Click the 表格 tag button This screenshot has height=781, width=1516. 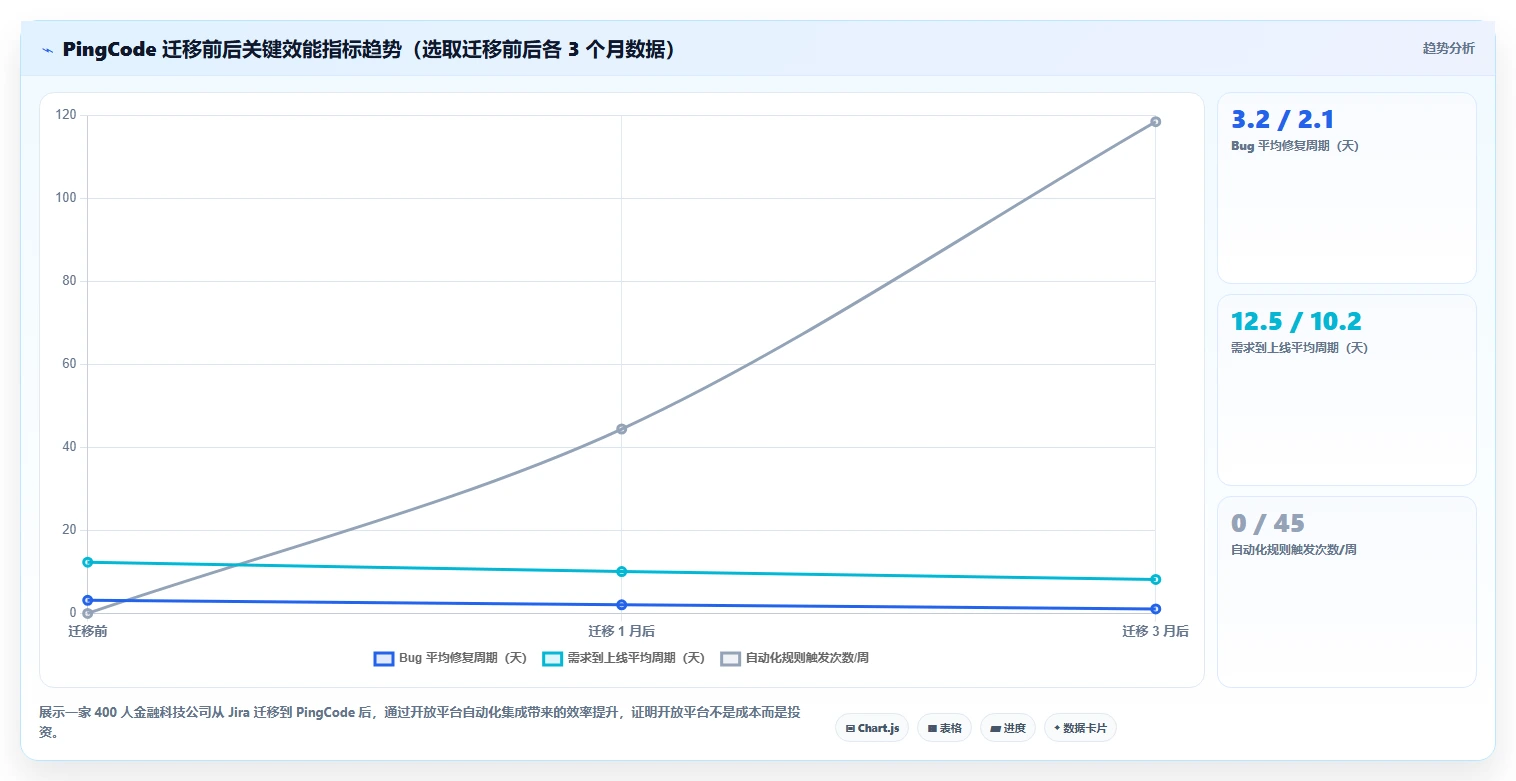click(x=944, y=728)
